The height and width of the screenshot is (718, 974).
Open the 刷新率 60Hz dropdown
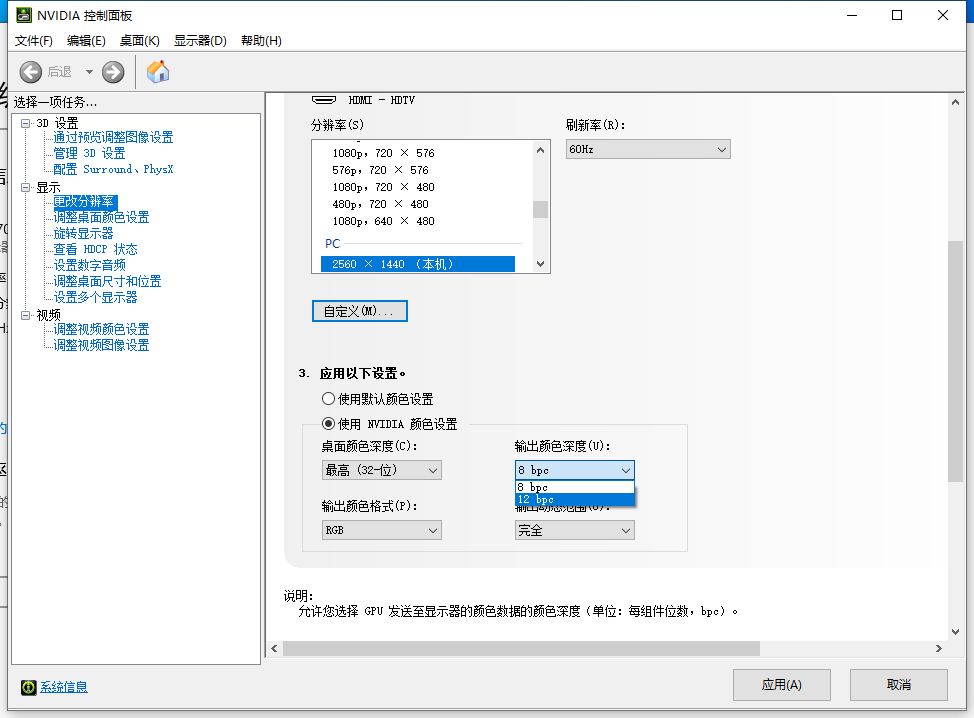648,149
